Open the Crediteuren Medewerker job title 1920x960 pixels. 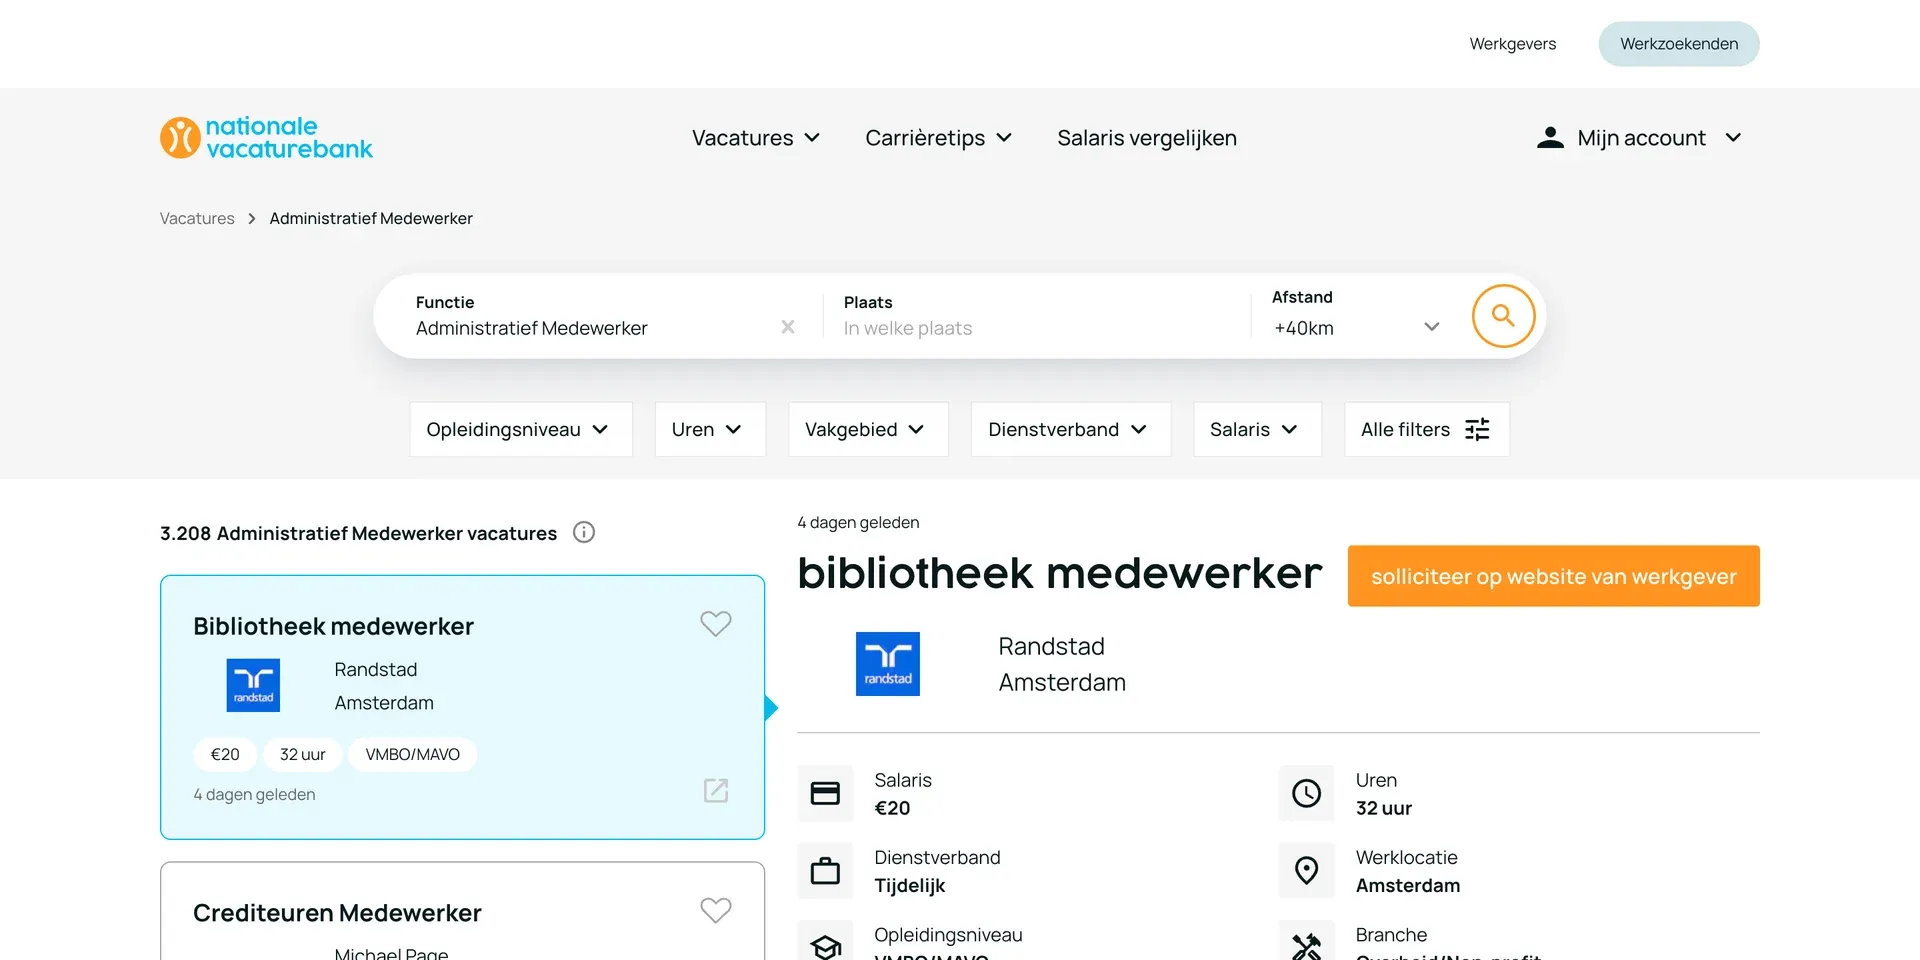click(x=337, y=913)
